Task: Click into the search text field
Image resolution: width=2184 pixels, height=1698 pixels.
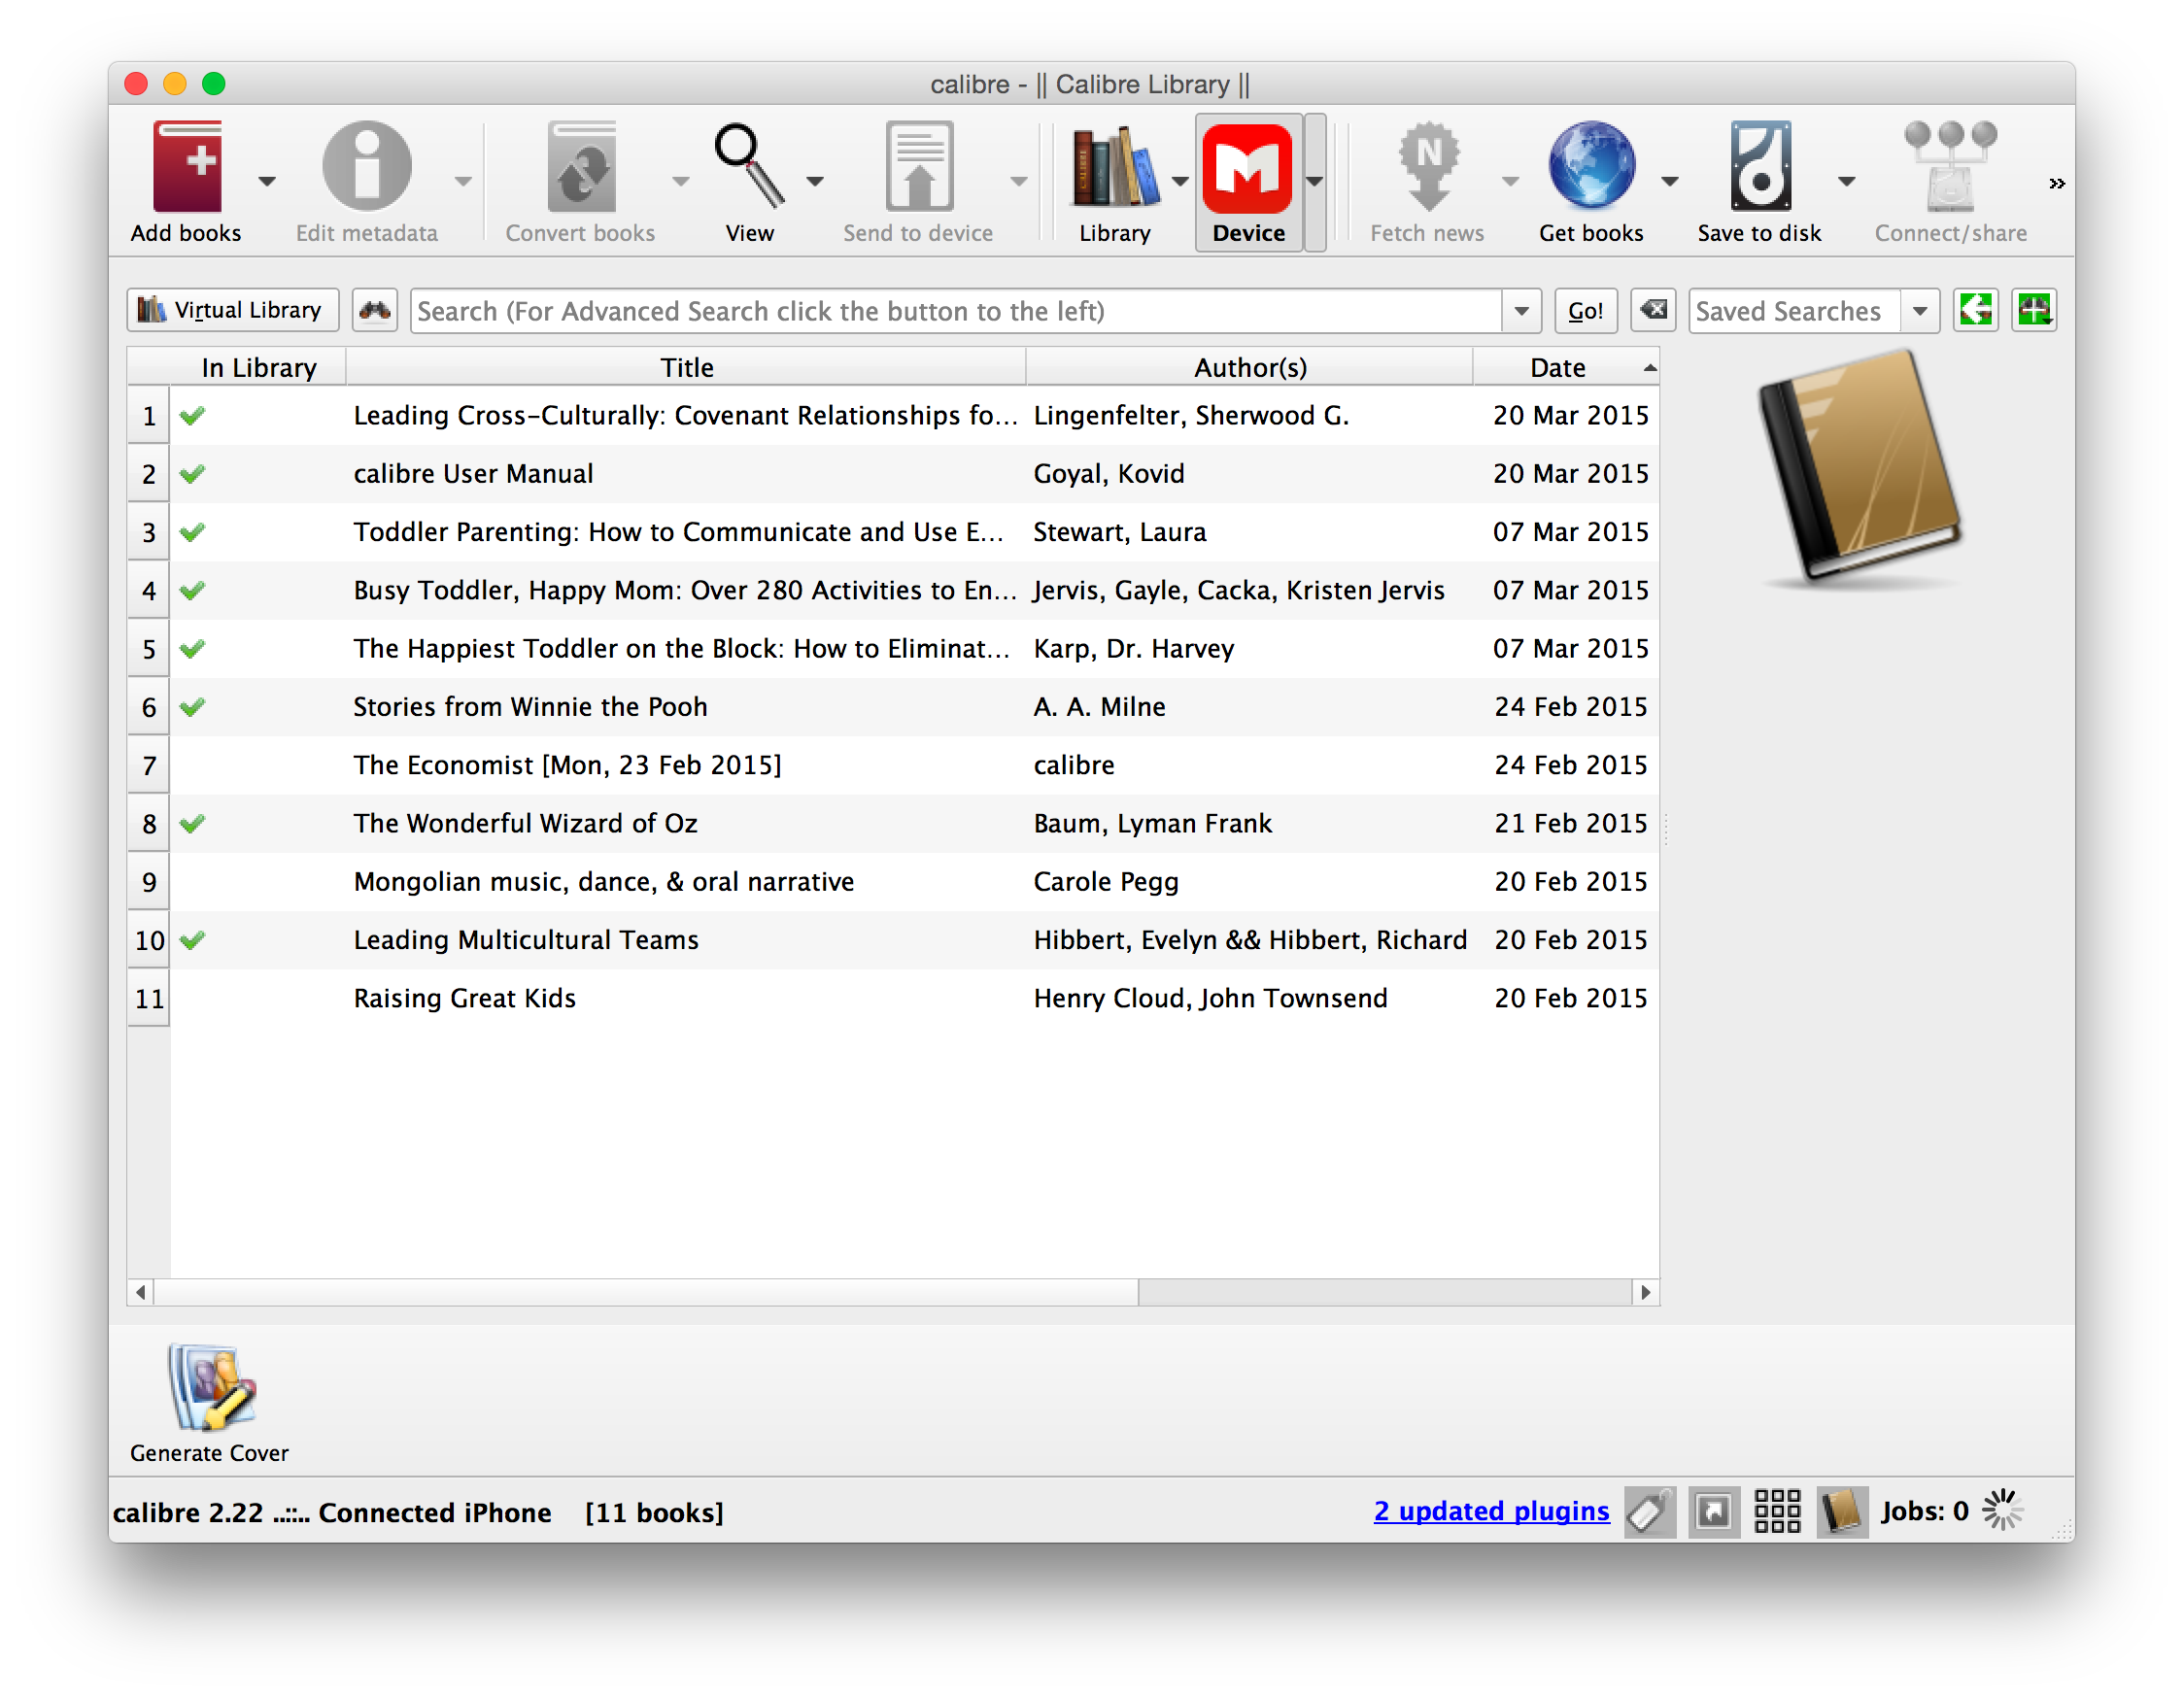Action: (955, 311)
